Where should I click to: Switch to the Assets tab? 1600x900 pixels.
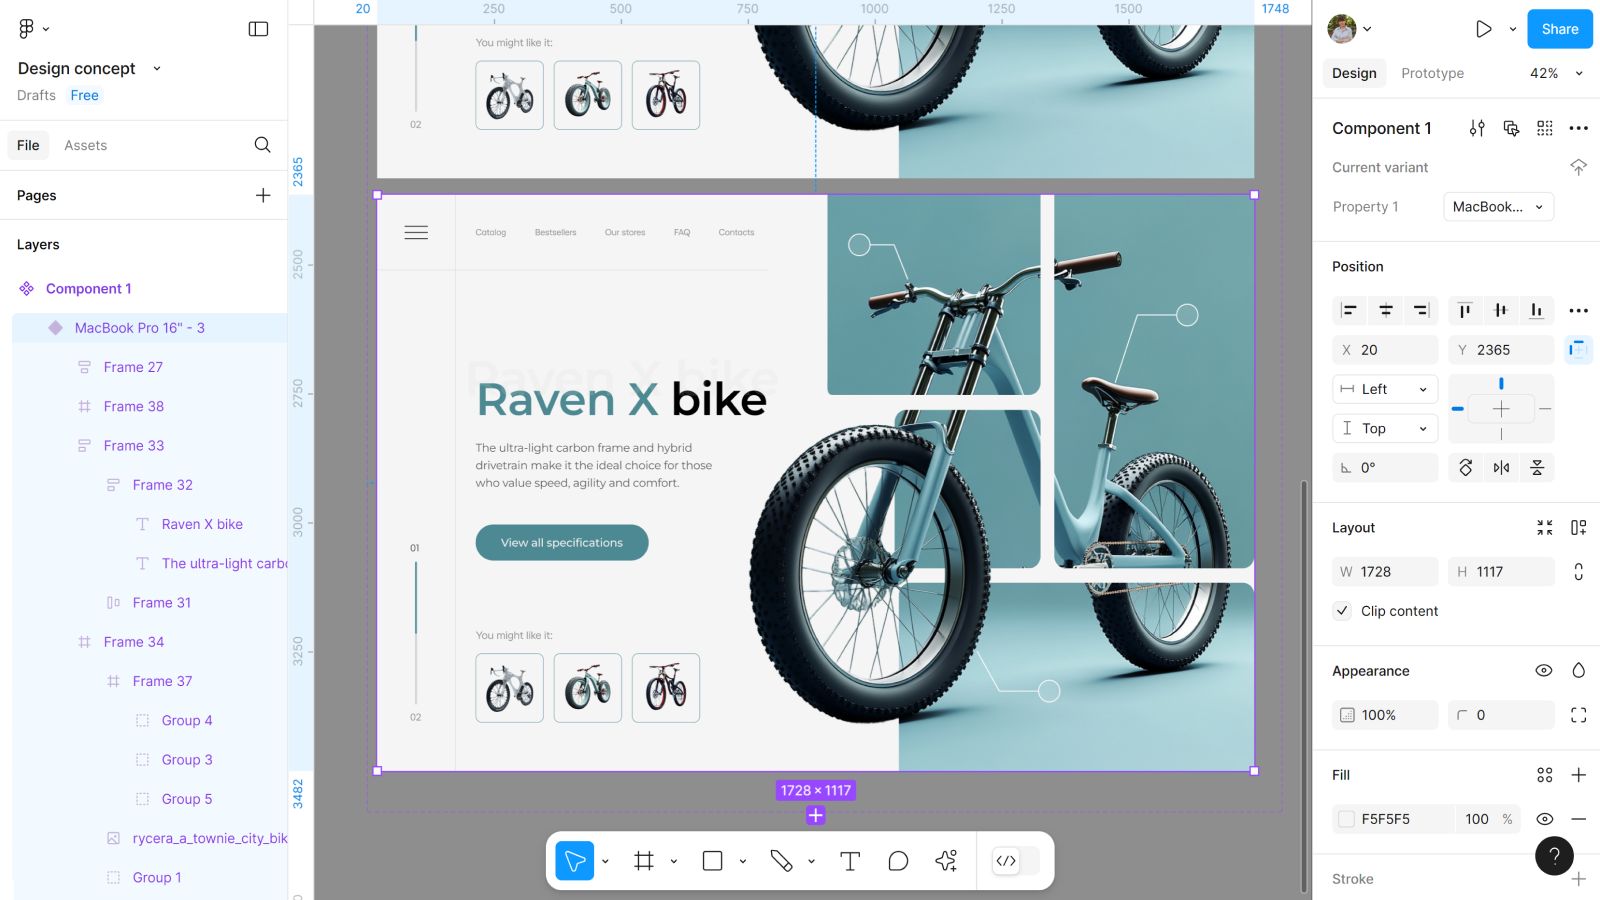click(85, 145)
